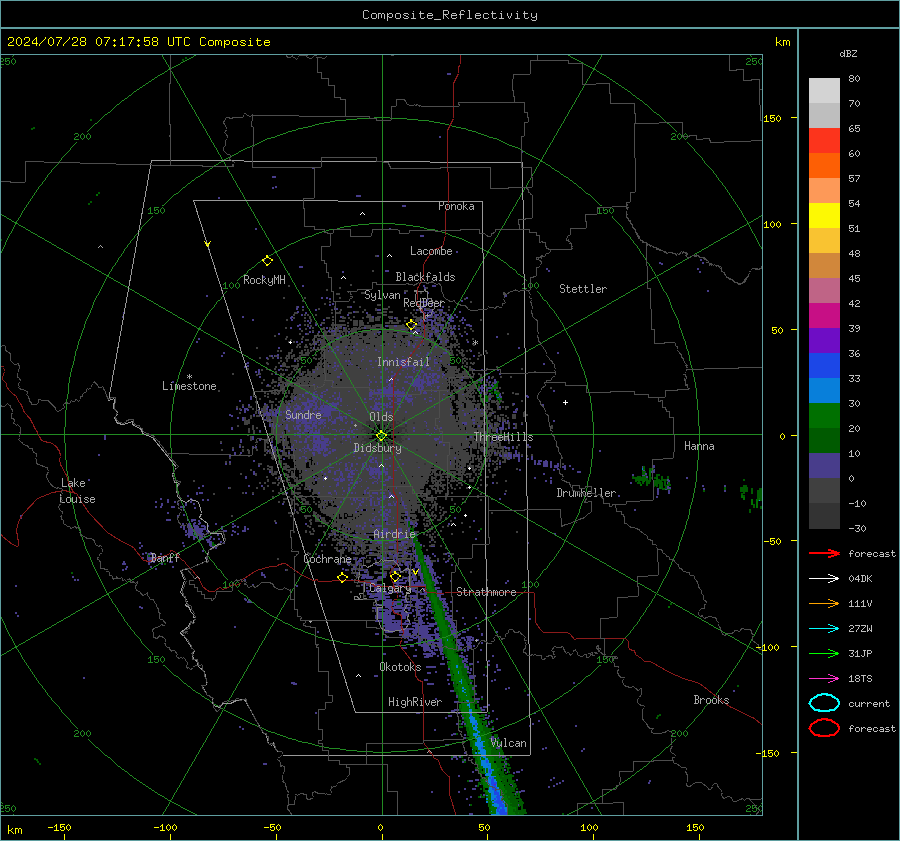Click the Airdrie city label
The width and height of the screenshot is (900, 841).
click(x=394, y=534)
